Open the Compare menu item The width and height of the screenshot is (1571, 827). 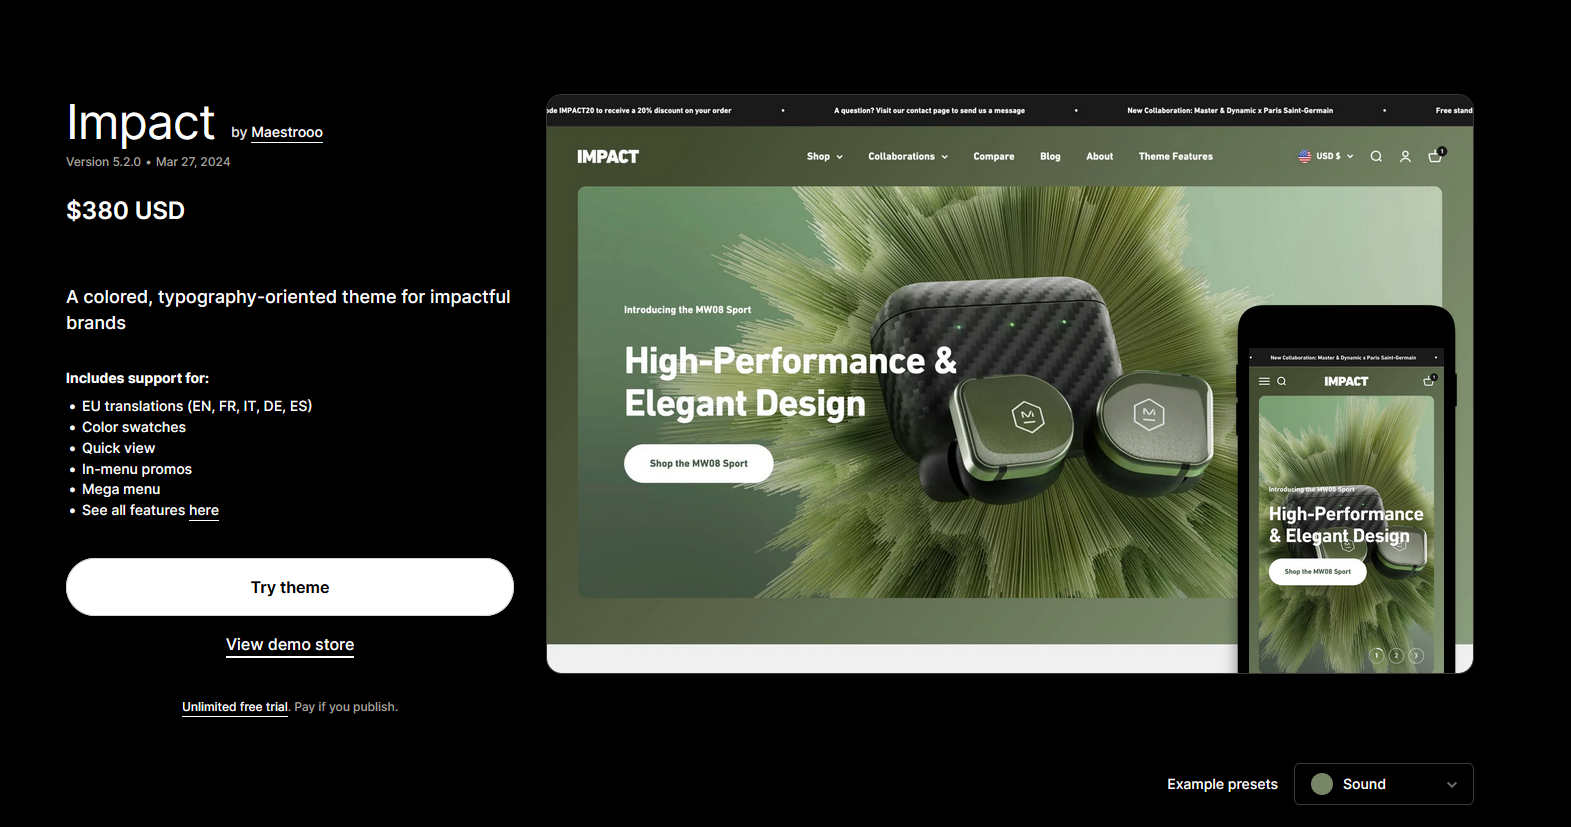(x=993, y=156)
